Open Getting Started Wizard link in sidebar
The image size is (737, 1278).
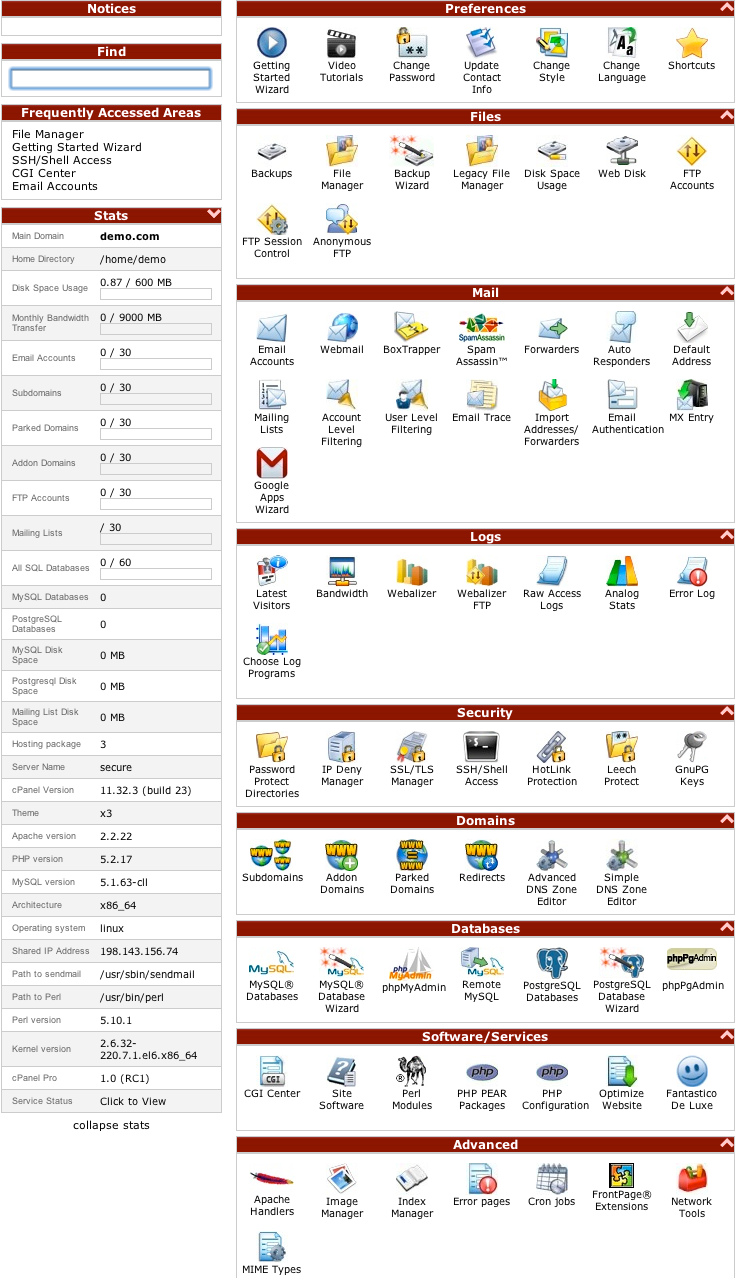click(77, 147)
